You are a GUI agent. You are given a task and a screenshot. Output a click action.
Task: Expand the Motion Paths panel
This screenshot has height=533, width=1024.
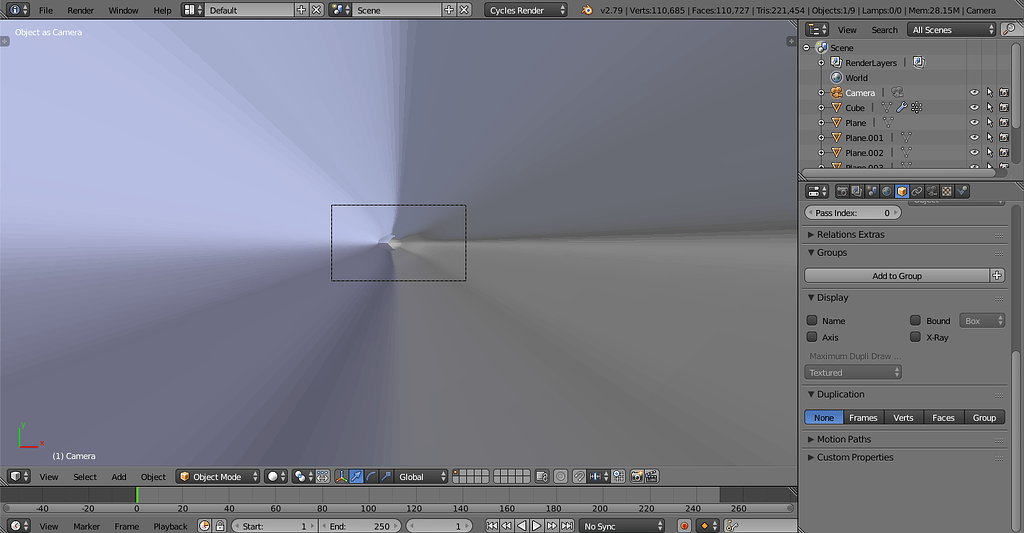(844, 439)
